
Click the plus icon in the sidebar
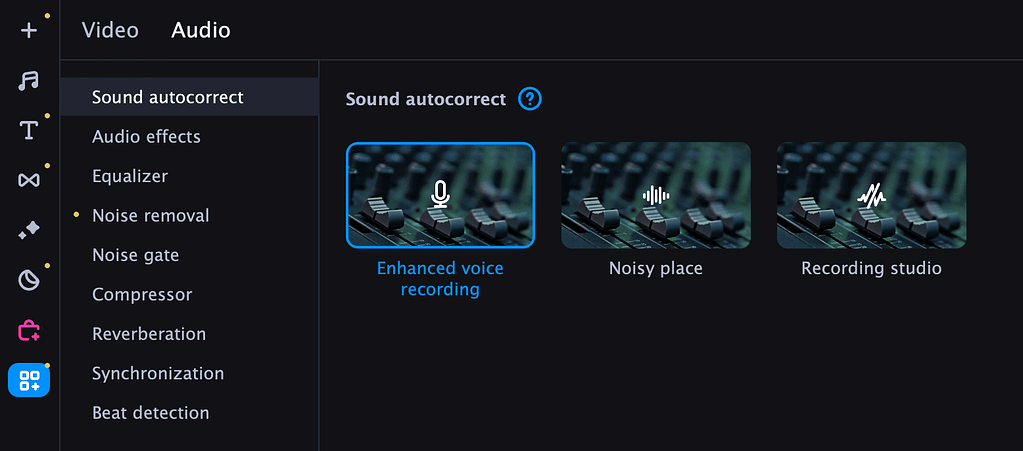click(29, 30)
